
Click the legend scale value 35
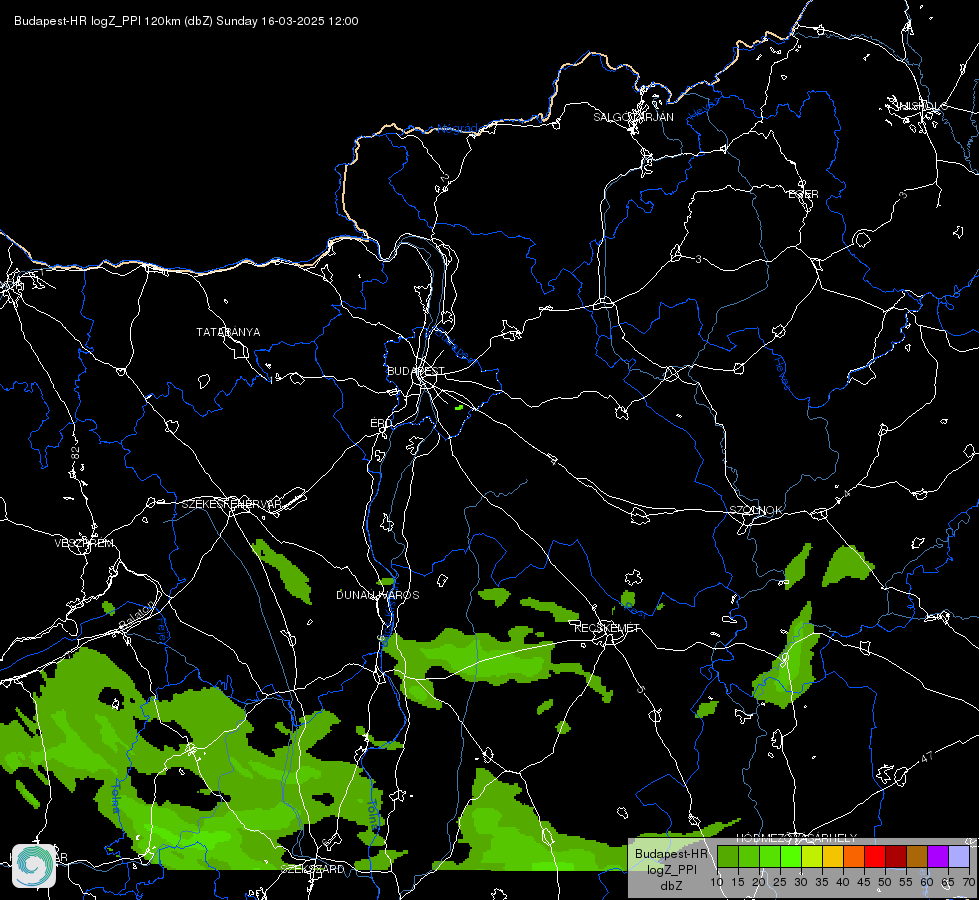[822, 883]
